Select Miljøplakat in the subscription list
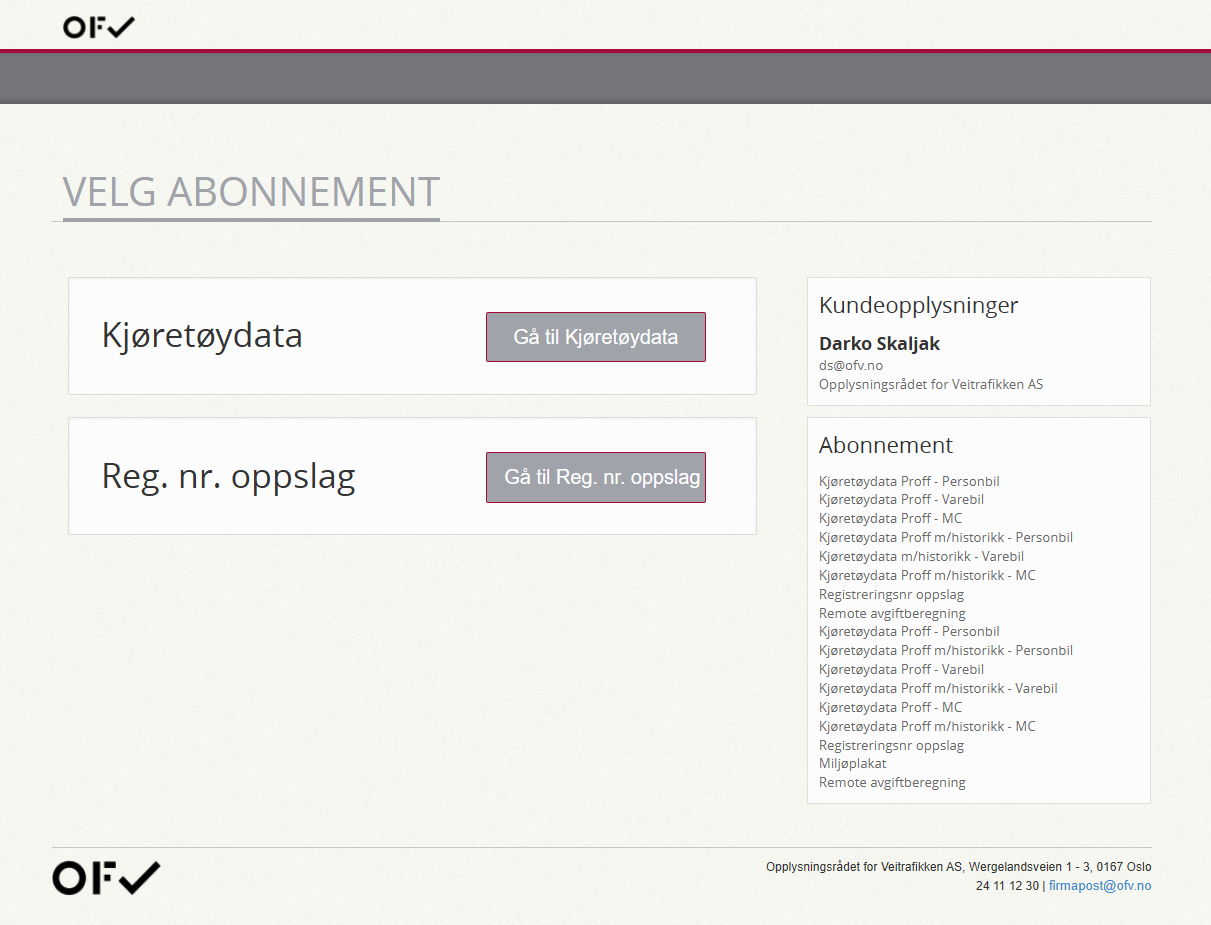 pos(852,763)
